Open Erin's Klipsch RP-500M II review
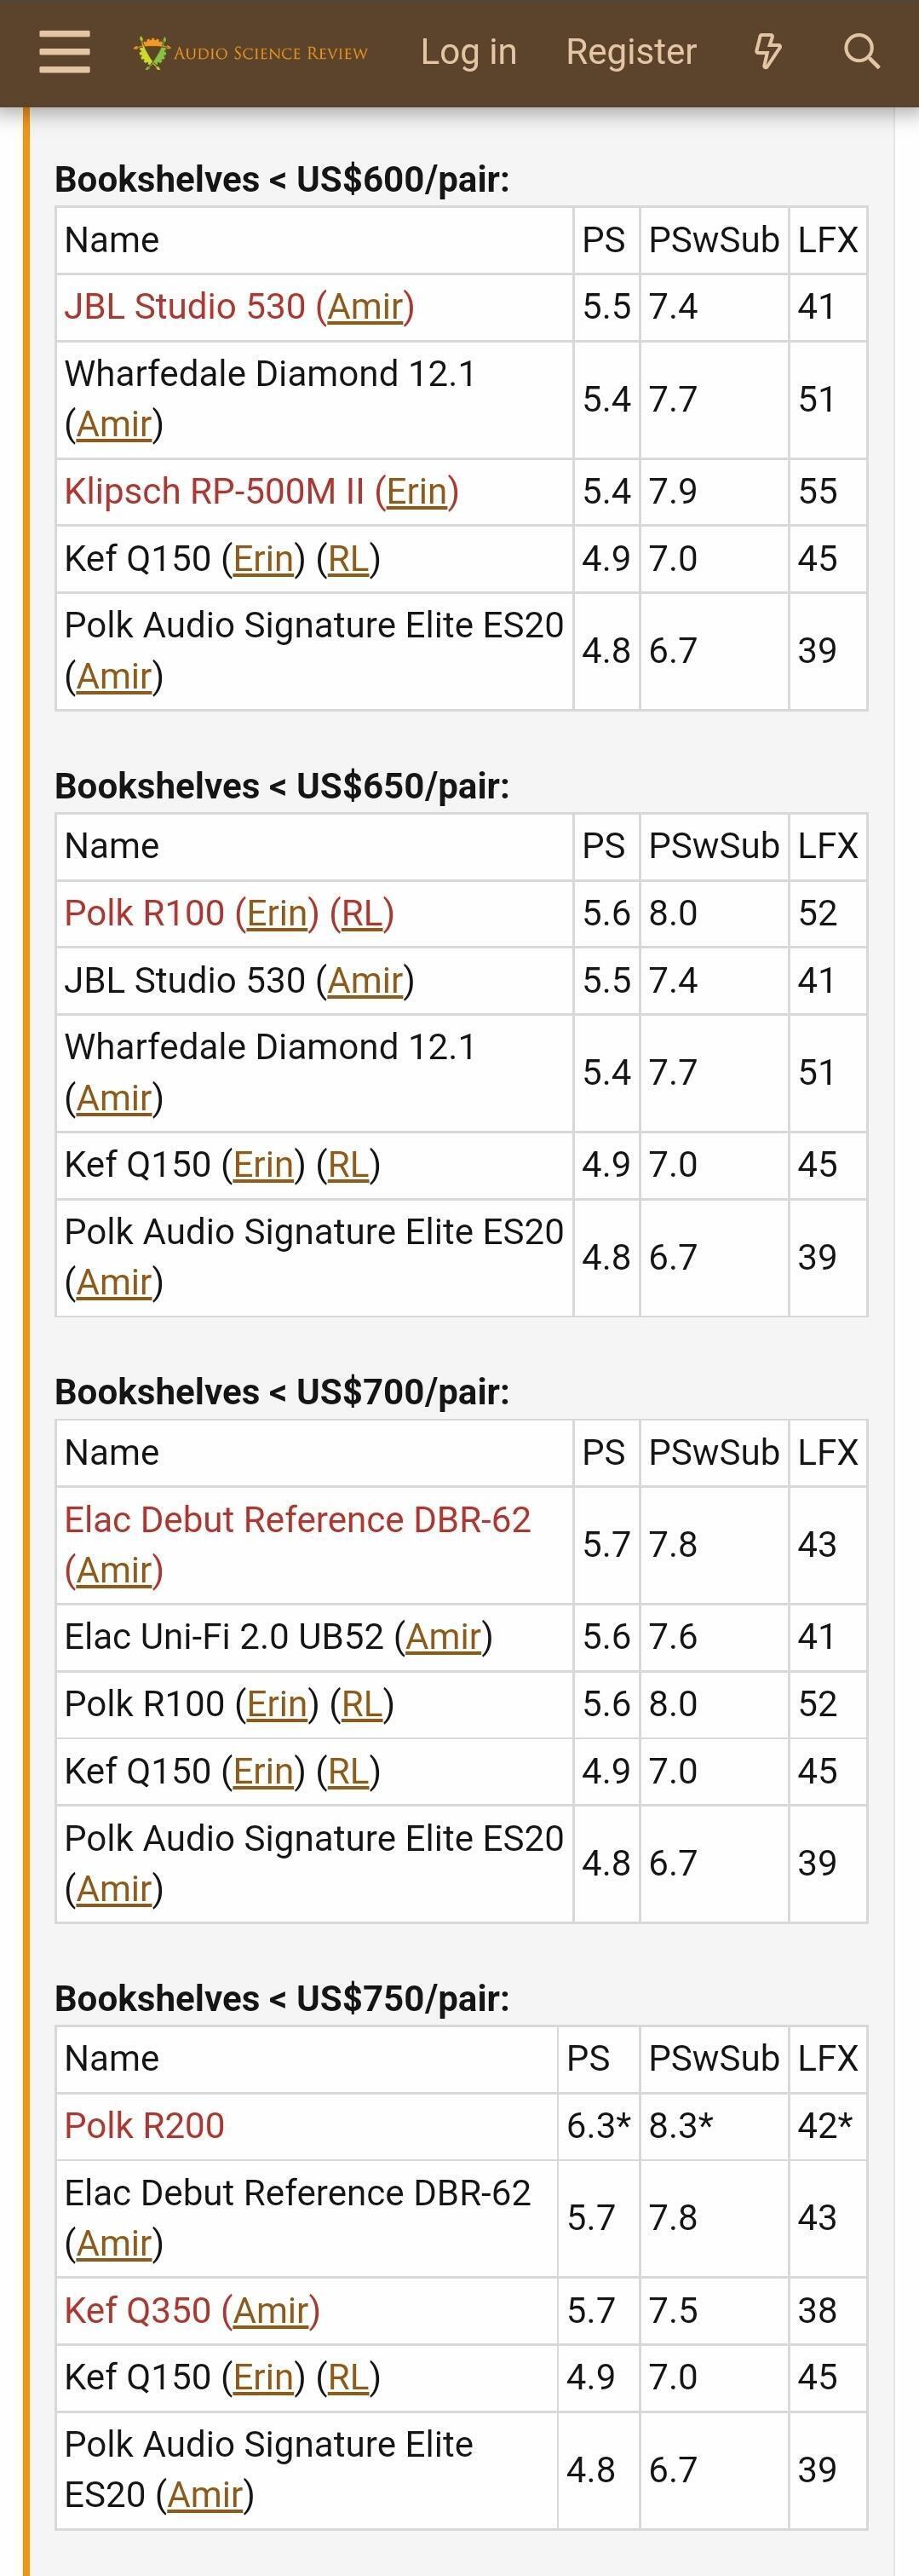 (x=416, y=492)
